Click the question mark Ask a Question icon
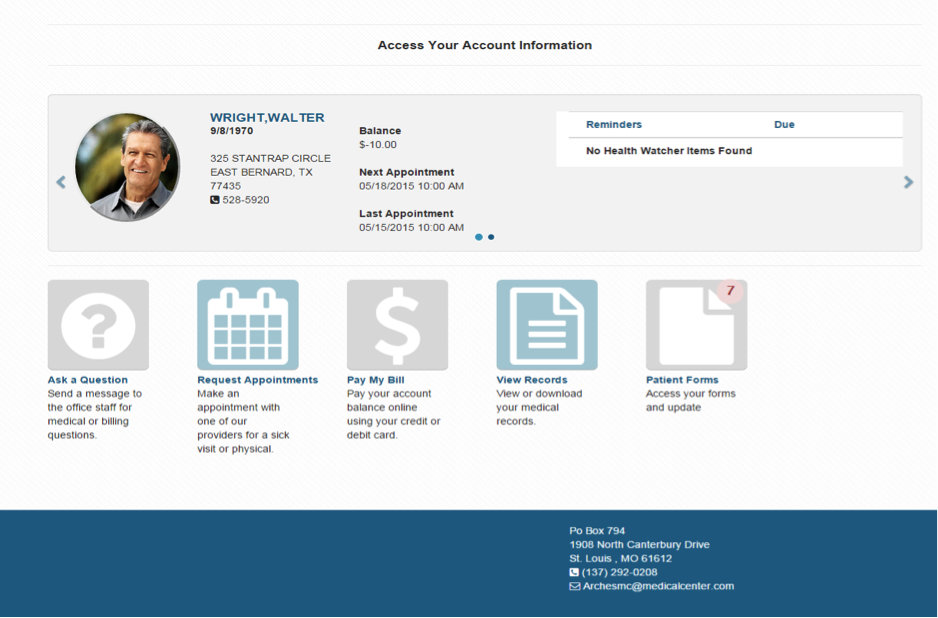 [98, 325]
